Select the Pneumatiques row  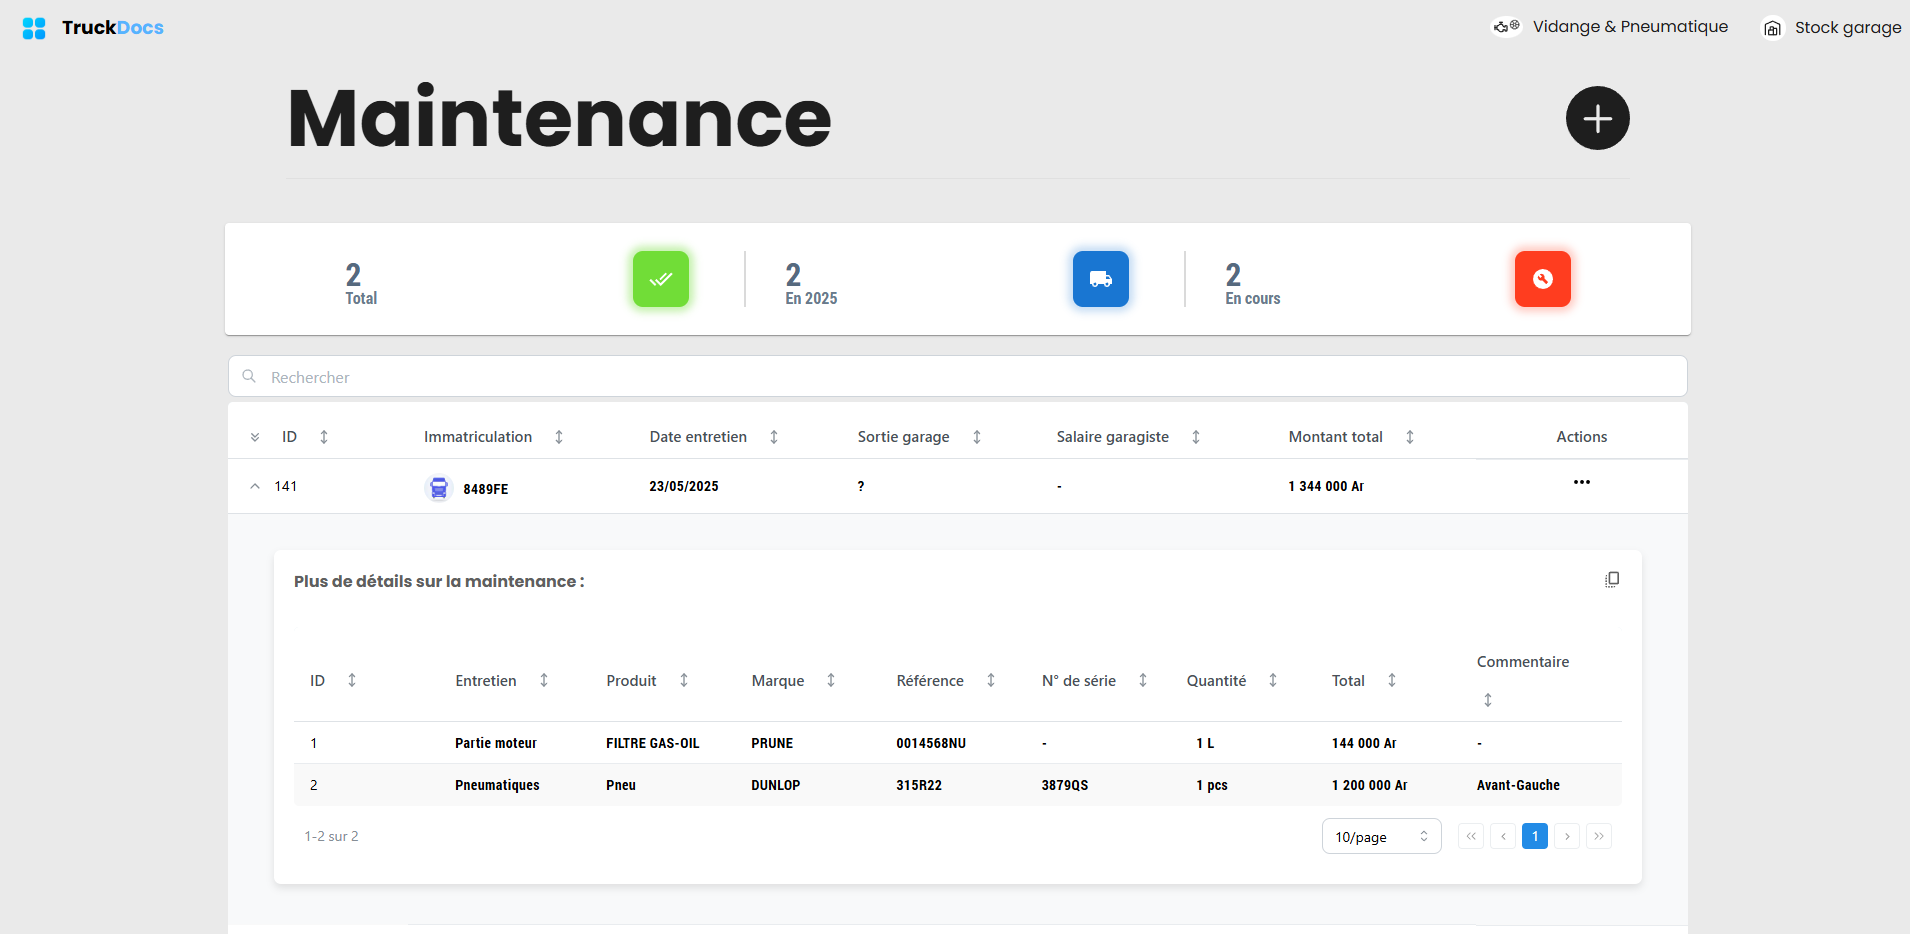point(958,785)
